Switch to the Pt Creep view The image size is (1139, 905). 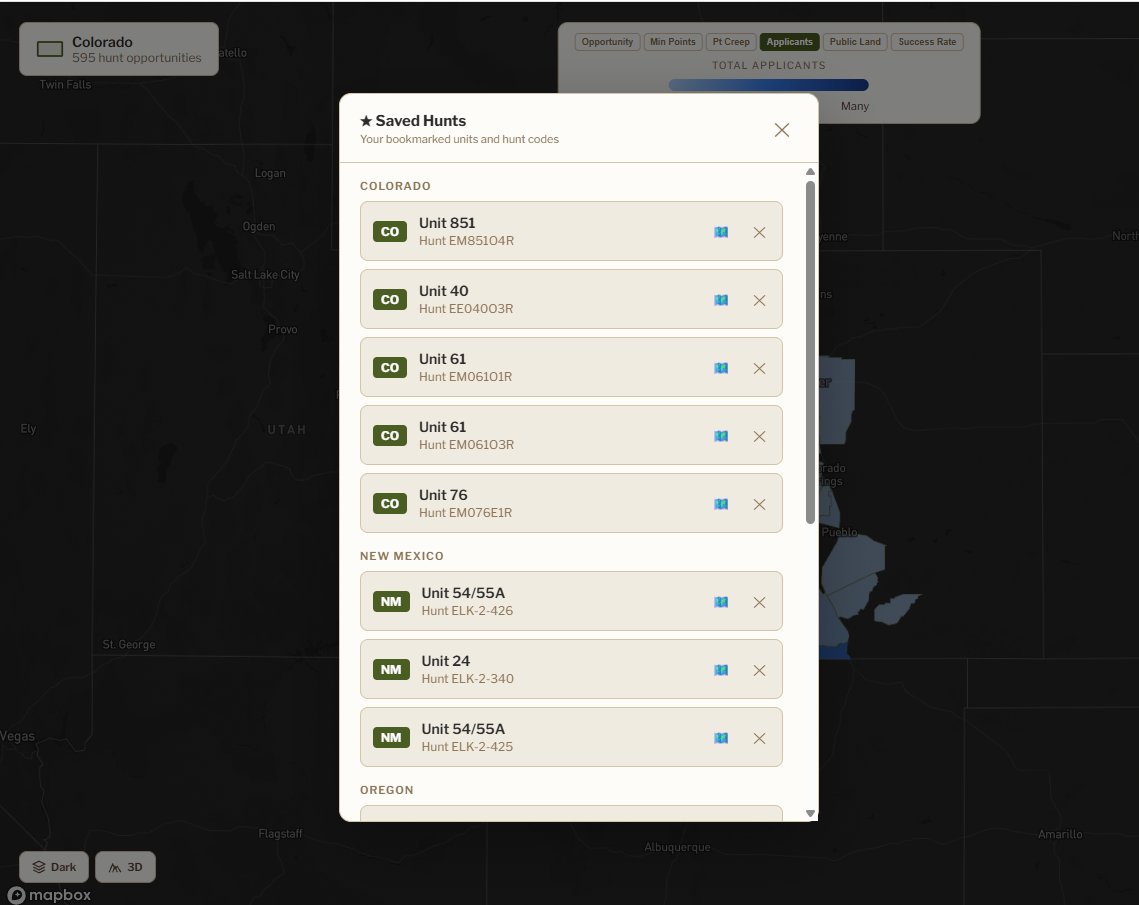pos(731,41)
